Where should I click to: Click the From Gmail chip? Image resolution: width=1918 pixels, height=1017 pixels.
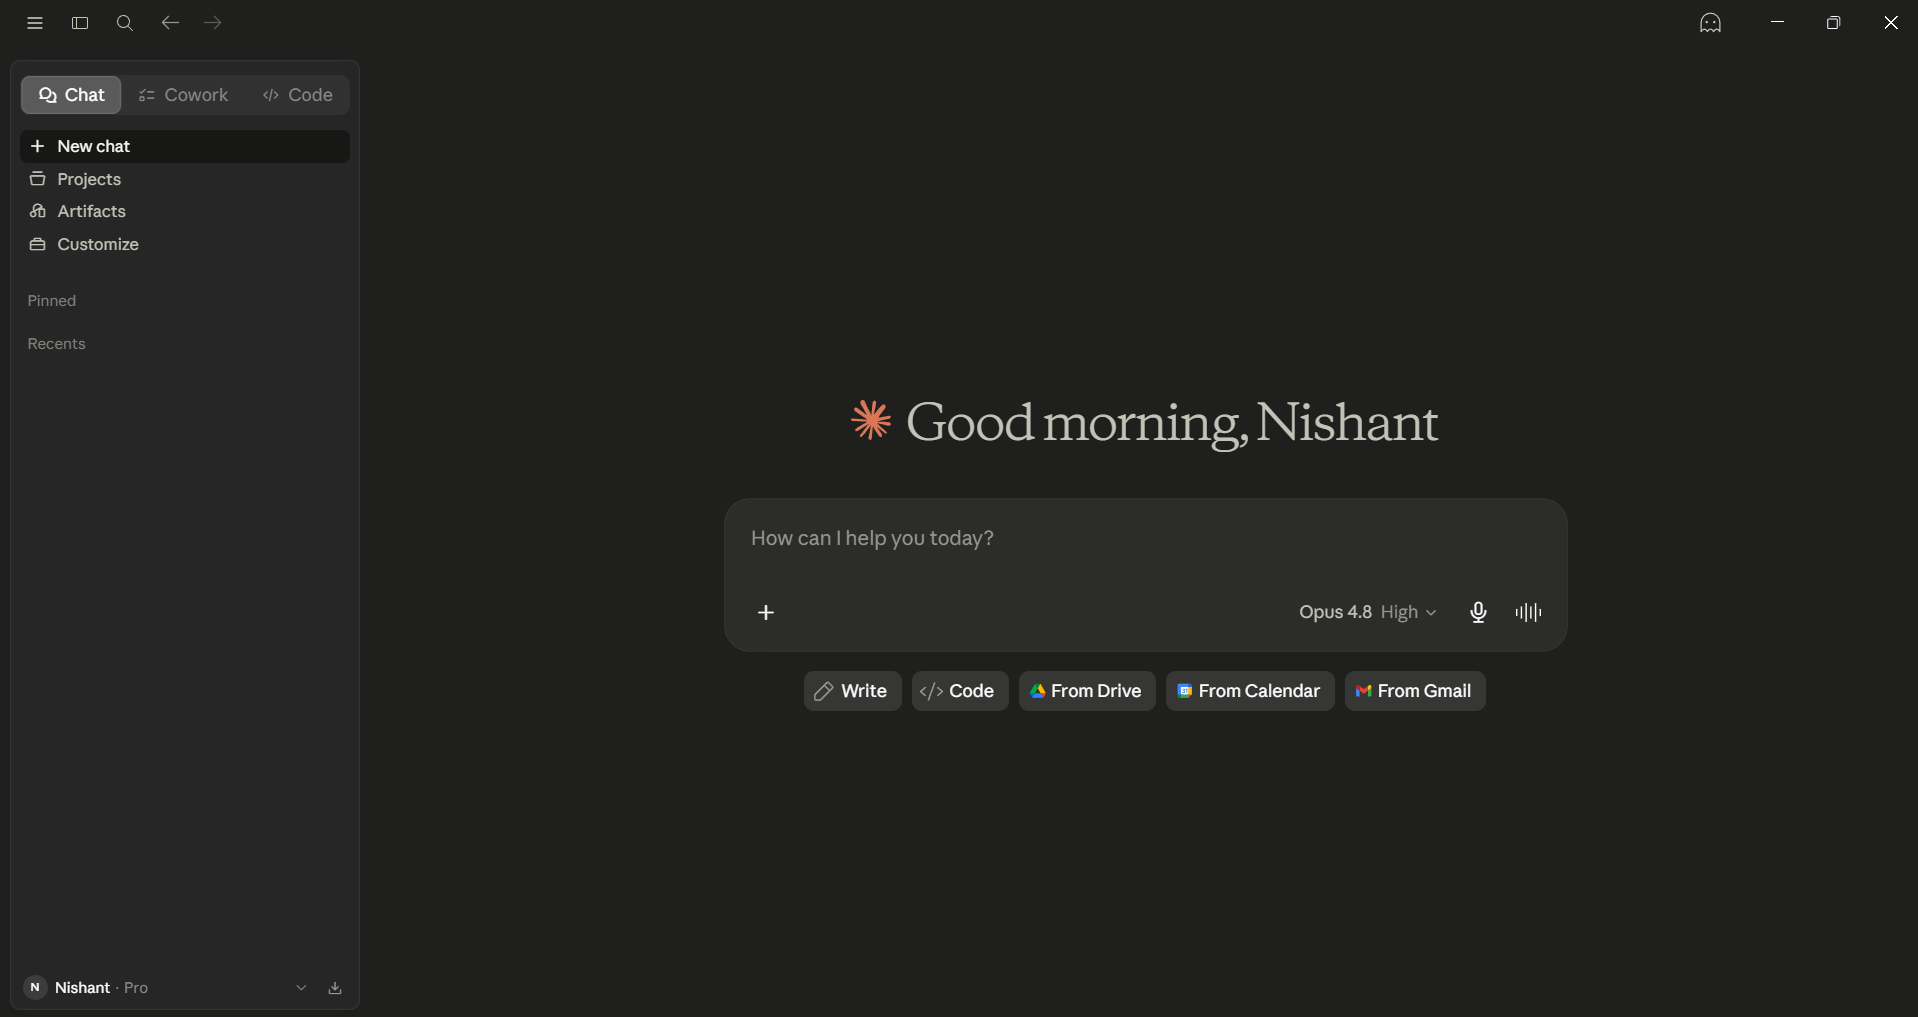(x=1415, y=691)
